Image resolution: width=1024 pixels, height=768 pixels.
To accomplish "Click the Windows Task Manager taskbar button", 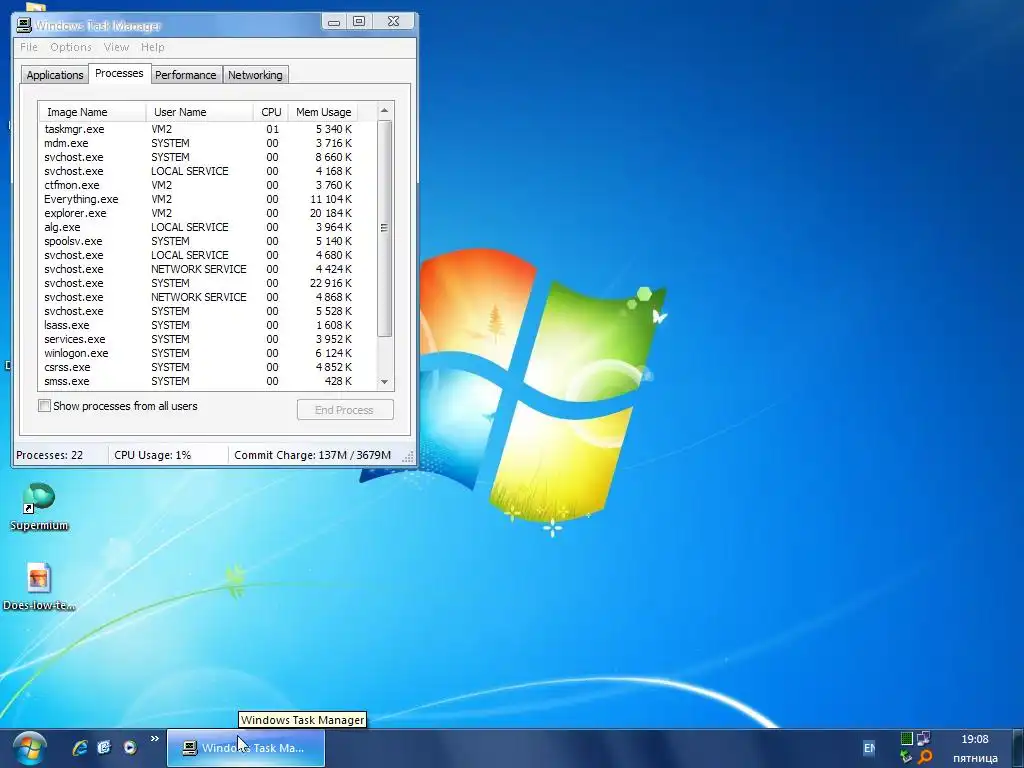I will 246,748.
